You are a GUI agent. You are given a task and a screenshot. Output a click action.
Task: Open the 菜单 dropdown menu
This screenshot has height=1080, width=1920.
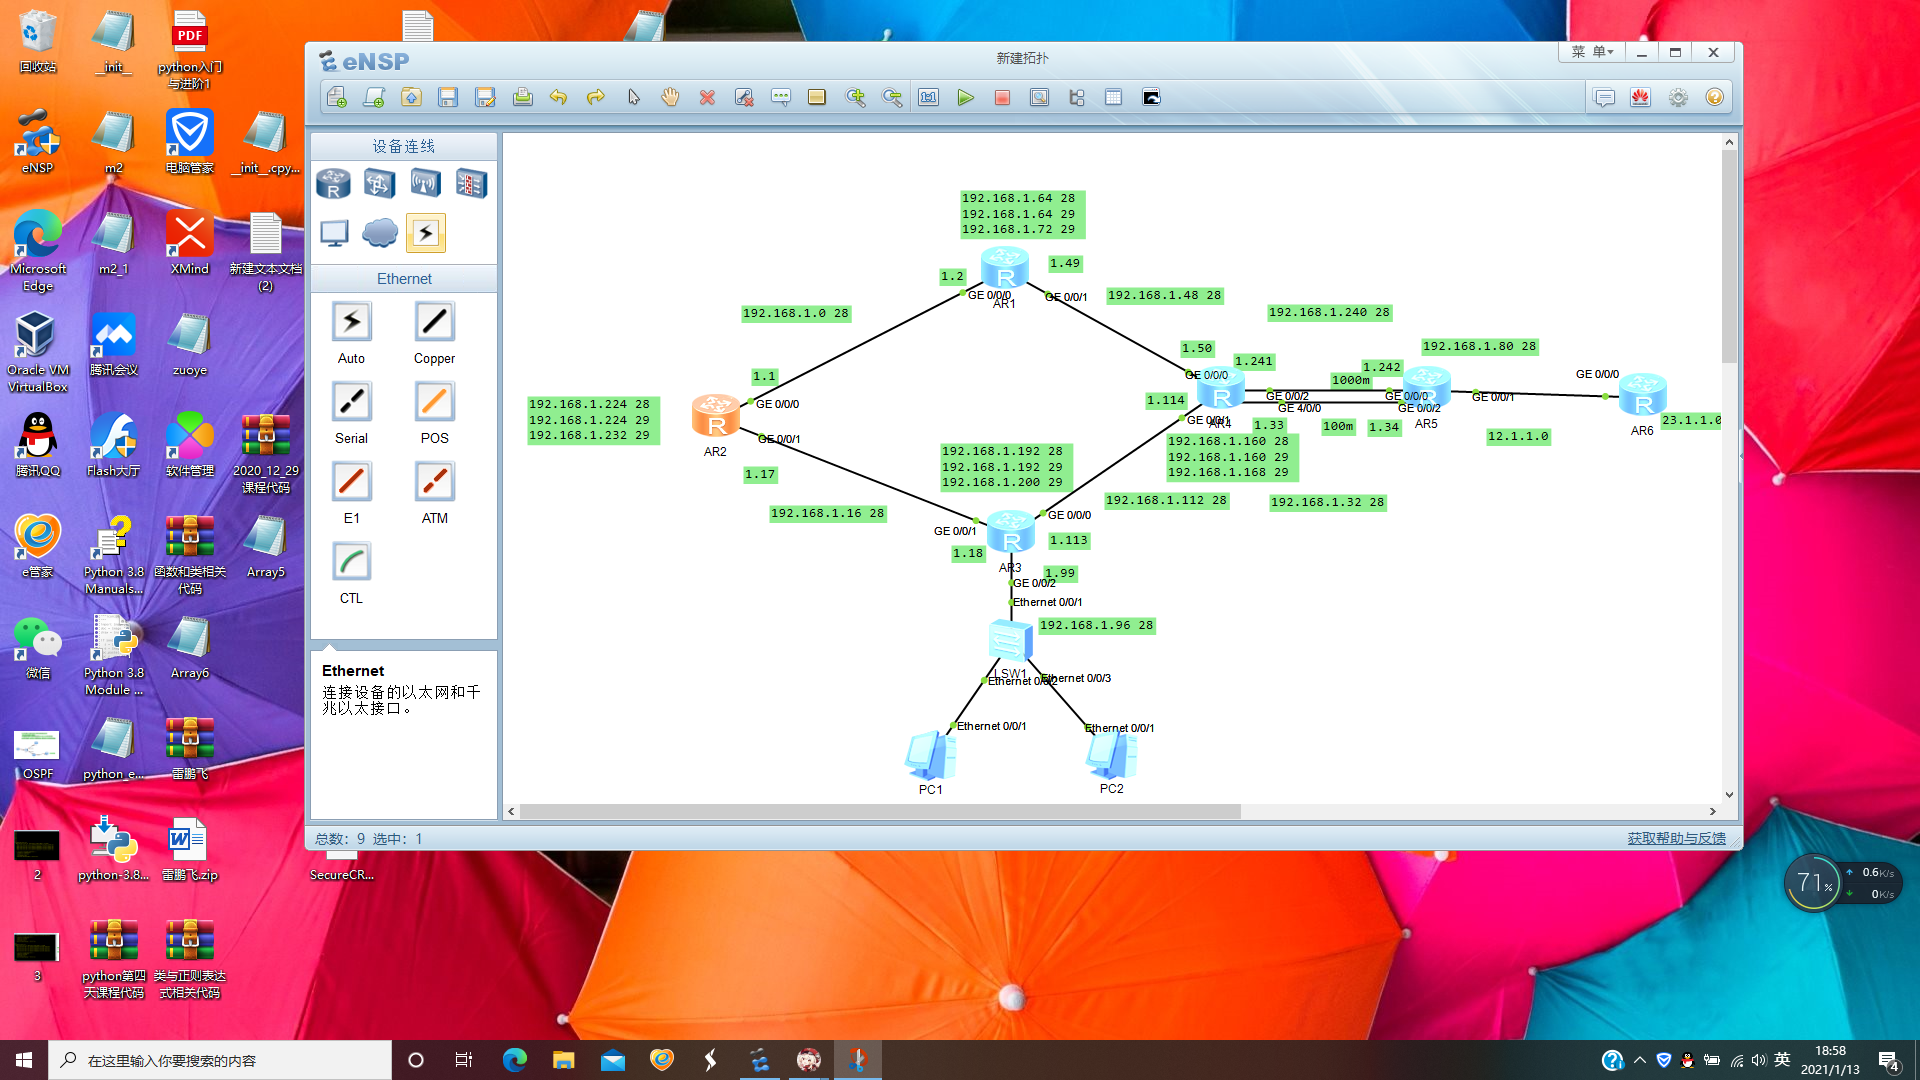[x=1592, y=52]
